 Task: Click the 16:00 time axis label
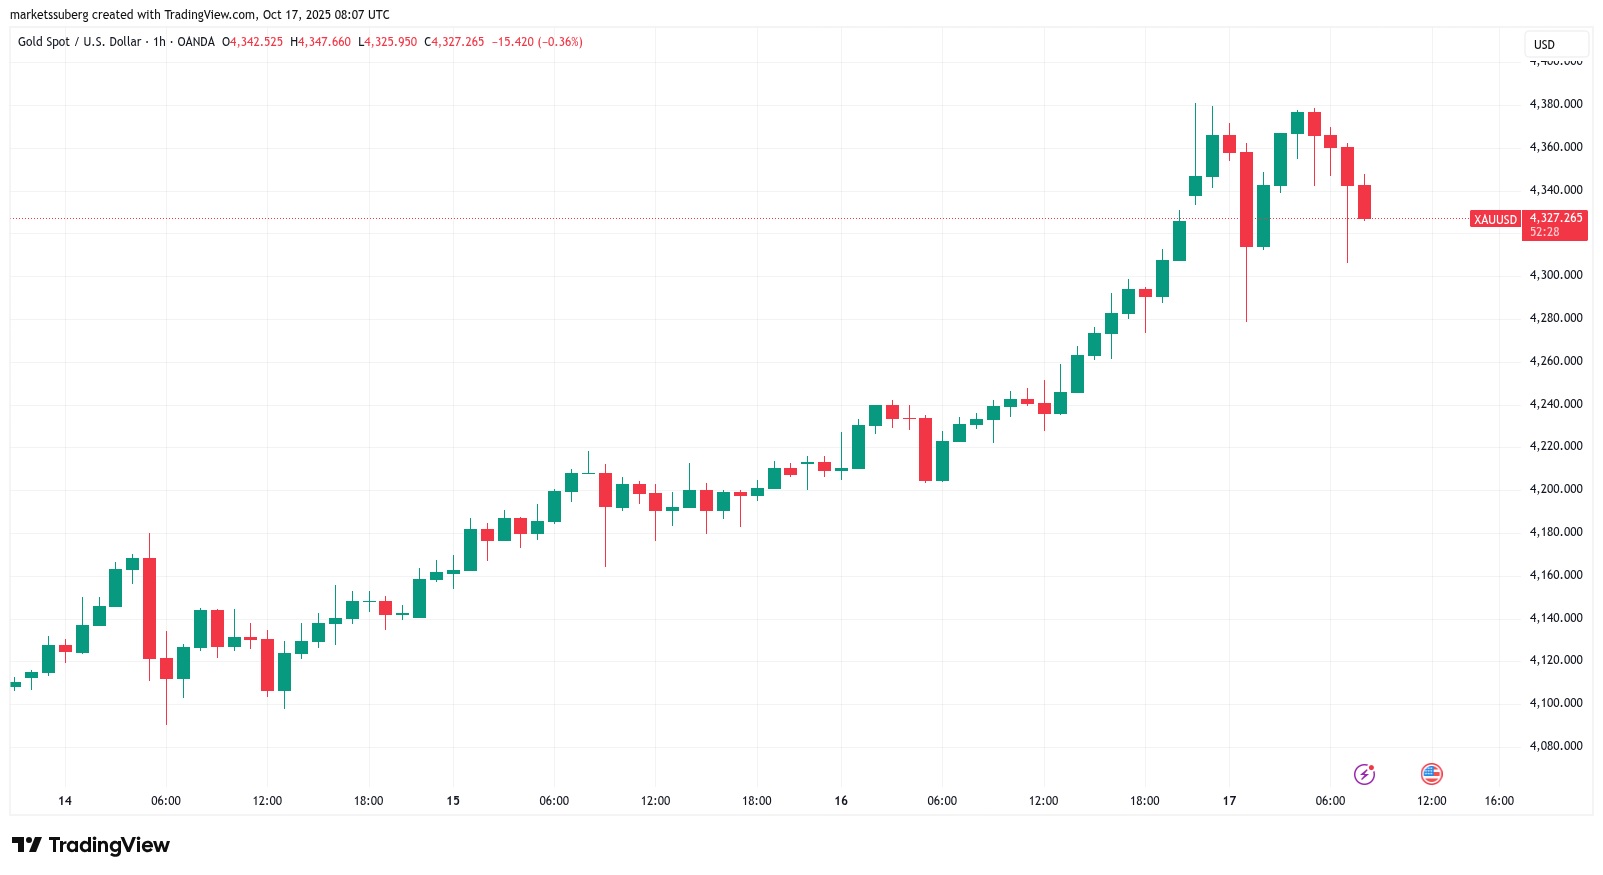click(1499, 801)
